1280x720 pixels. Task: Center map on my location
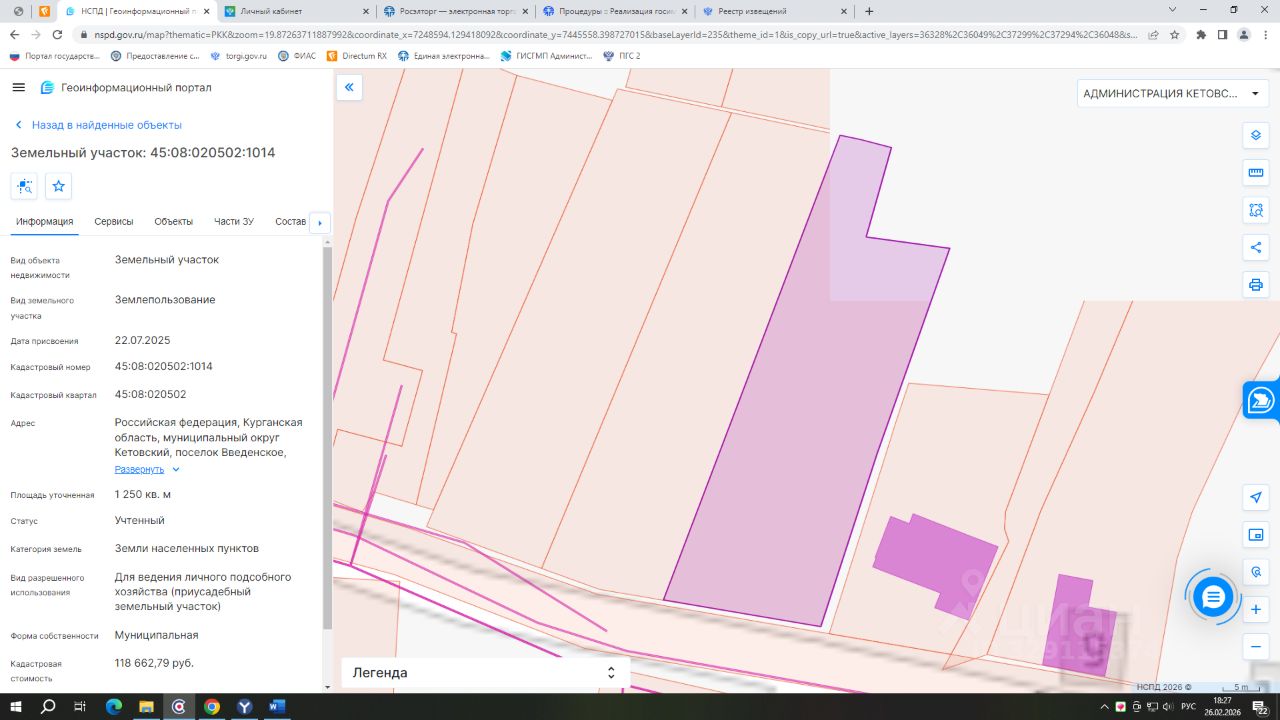(x=1256, y=497)
